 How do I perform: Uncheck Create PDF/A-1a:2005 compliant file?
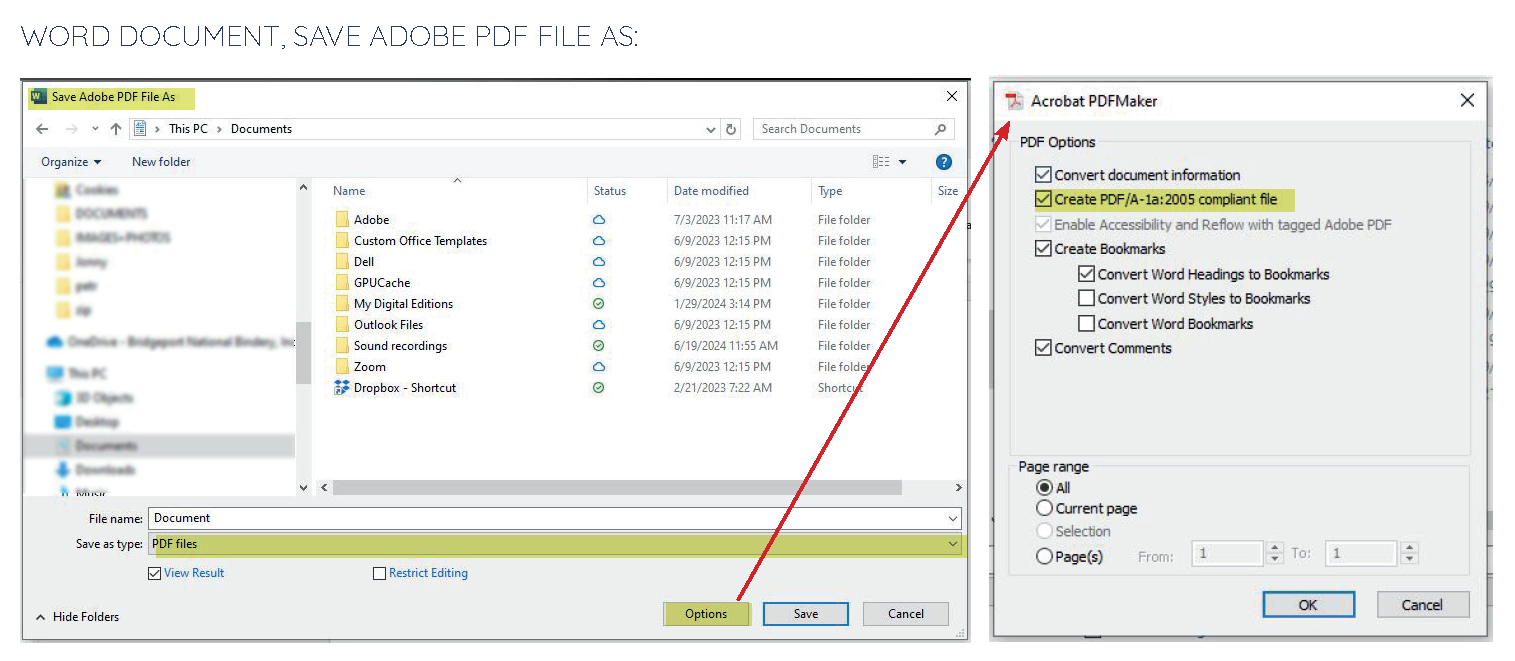(1044, 199)
